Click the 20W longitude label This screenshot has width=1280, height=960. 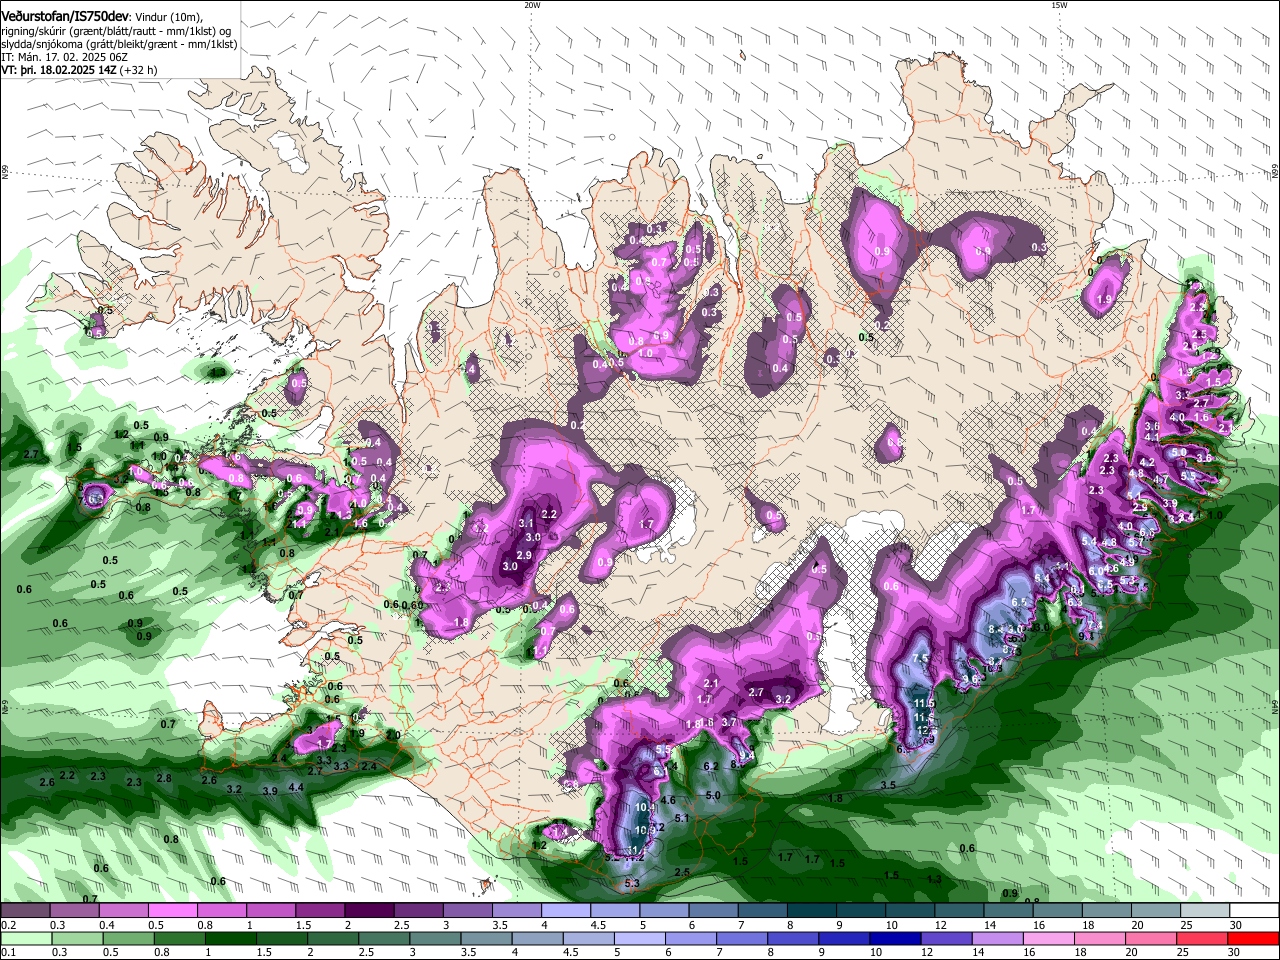pyautogui.click(x=532, y=5)
